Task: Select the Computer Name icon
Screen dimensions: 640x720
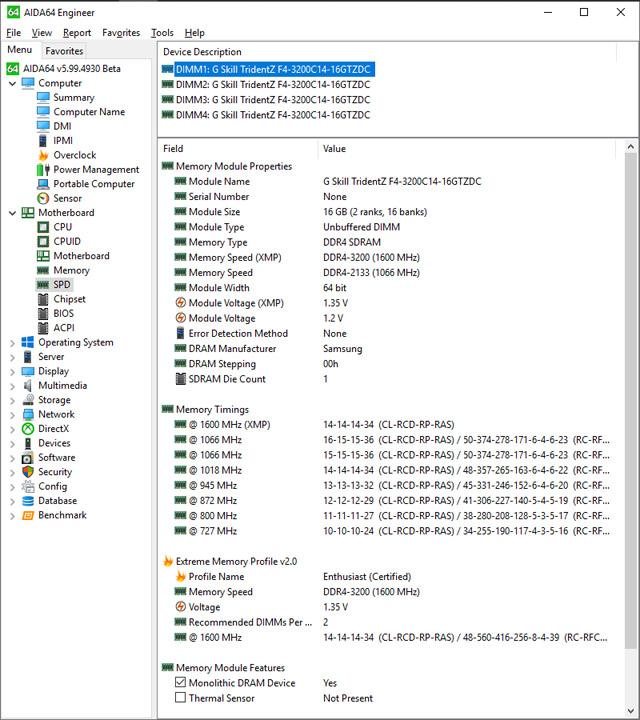Action: pos(43,112)
